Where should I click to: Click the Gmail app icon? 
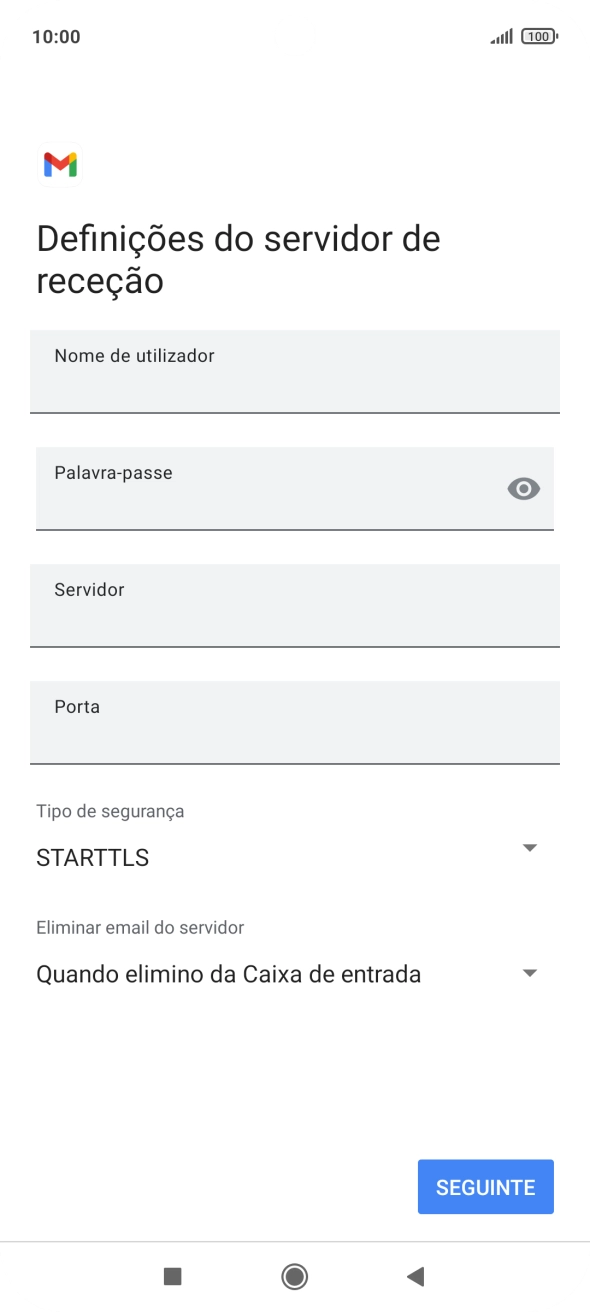(x=59, y=164)
